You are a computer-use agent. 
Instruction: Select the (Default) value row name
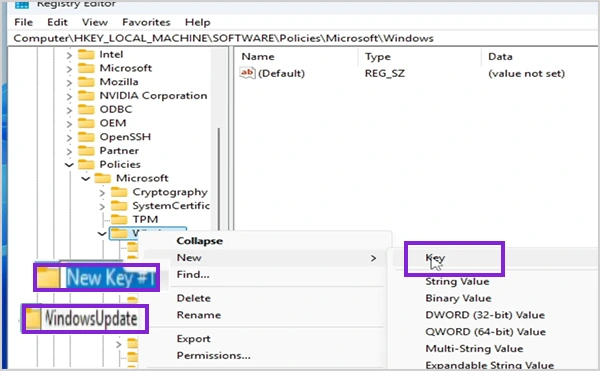[281, 73]
